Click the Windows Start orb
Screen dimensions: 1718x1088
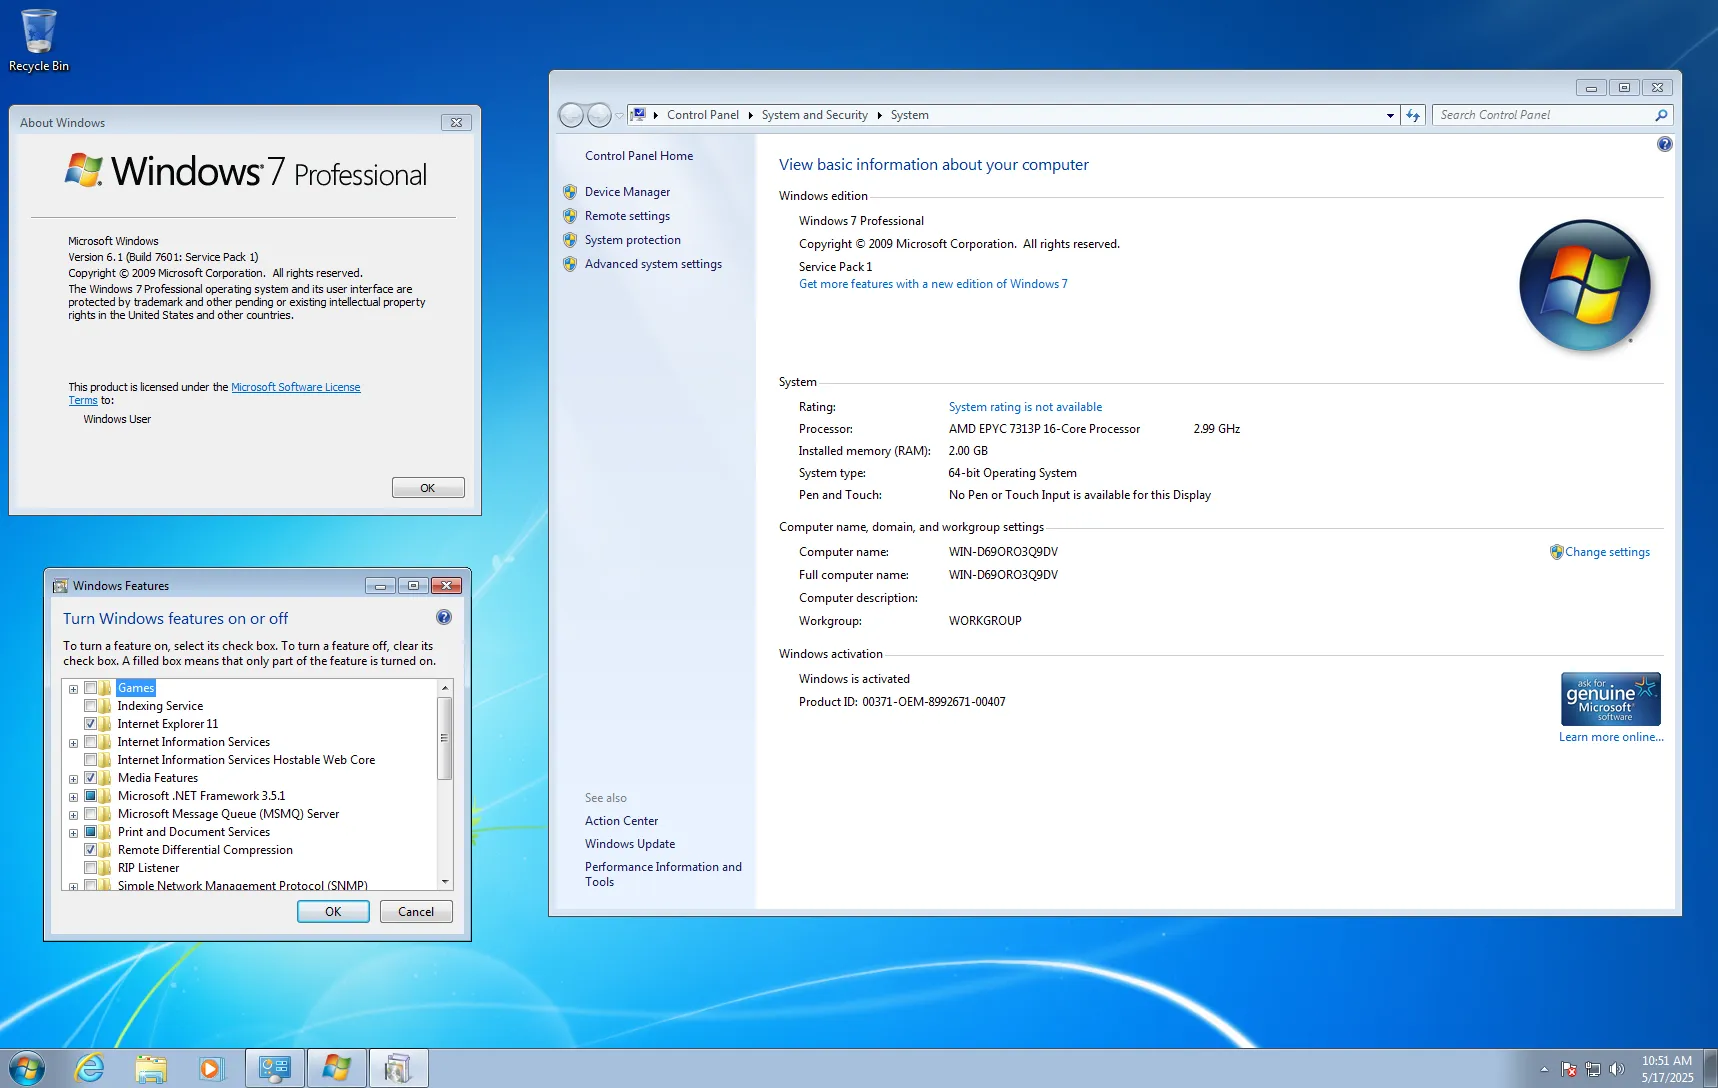(x=27, y=1068)
